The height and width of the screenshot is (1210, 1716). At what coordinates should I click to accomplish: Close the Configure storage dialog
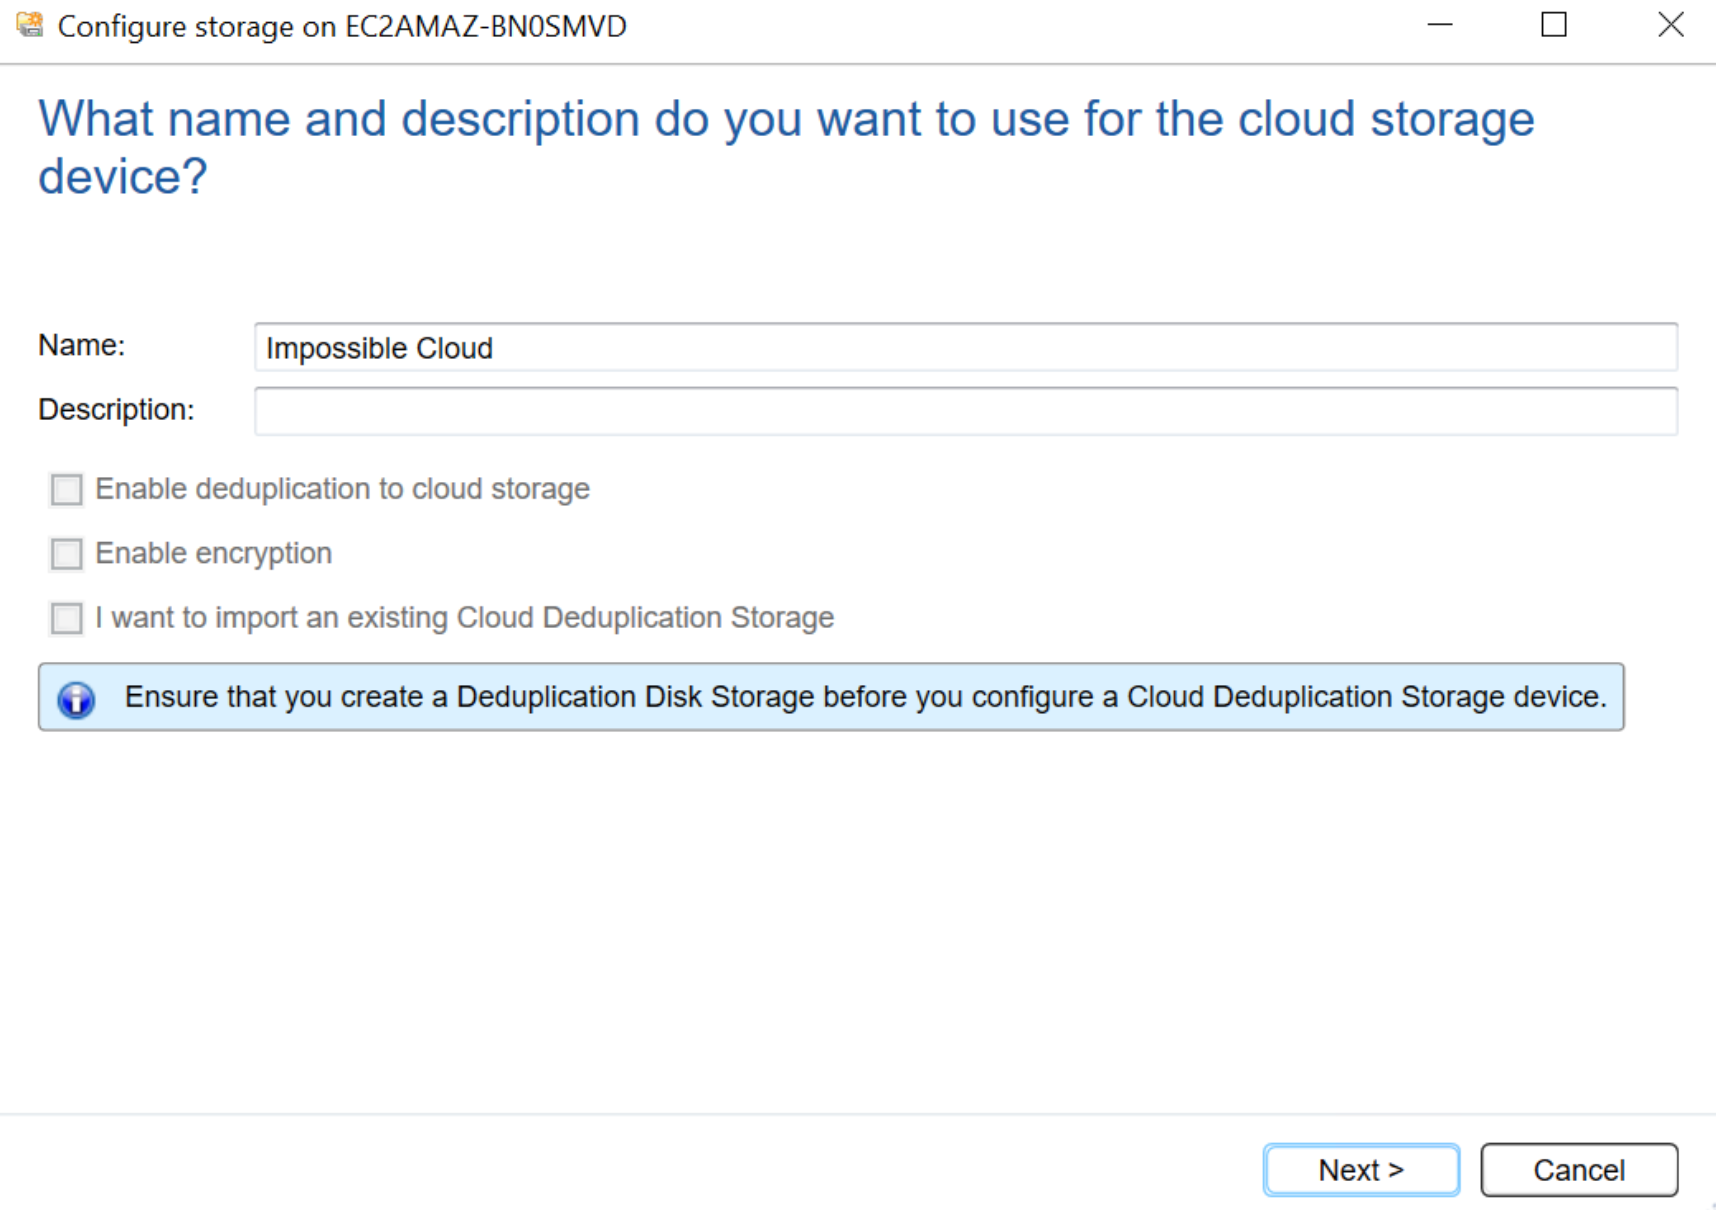[1671, 25]
